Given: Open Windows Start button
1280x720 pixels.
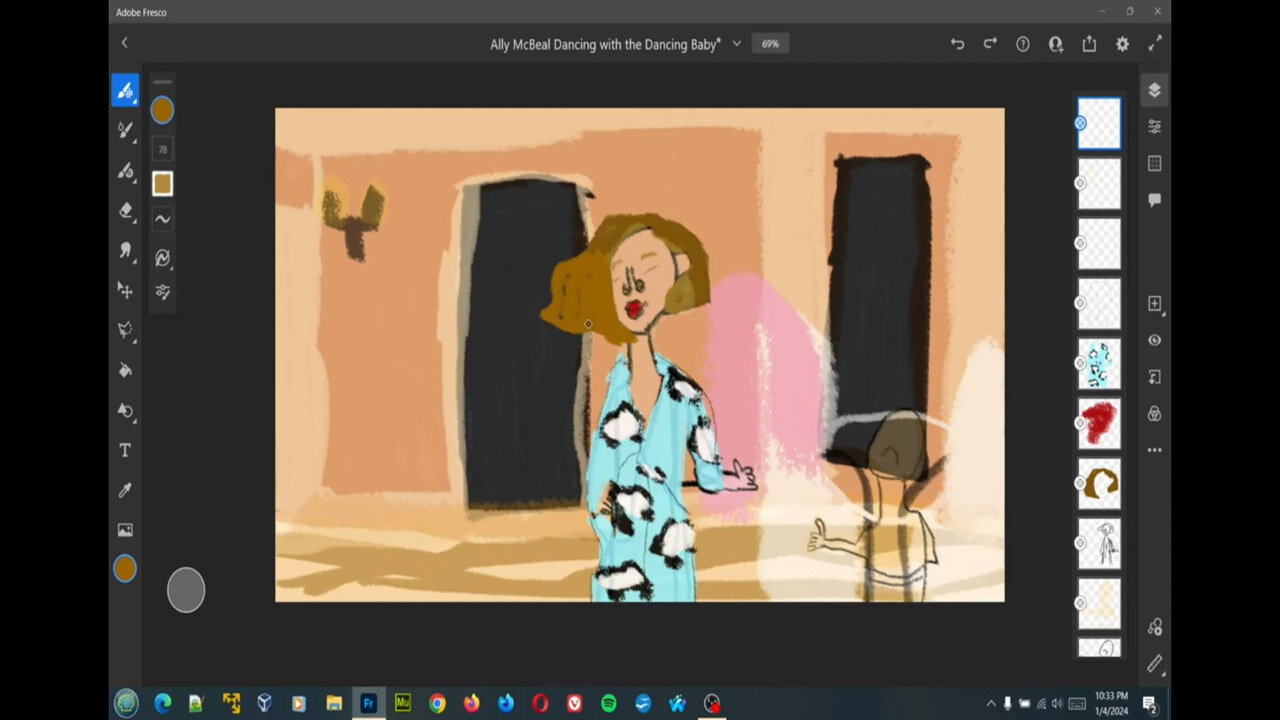Looking at the screenshot, I should pyautogui.click(x=126, y=703).
